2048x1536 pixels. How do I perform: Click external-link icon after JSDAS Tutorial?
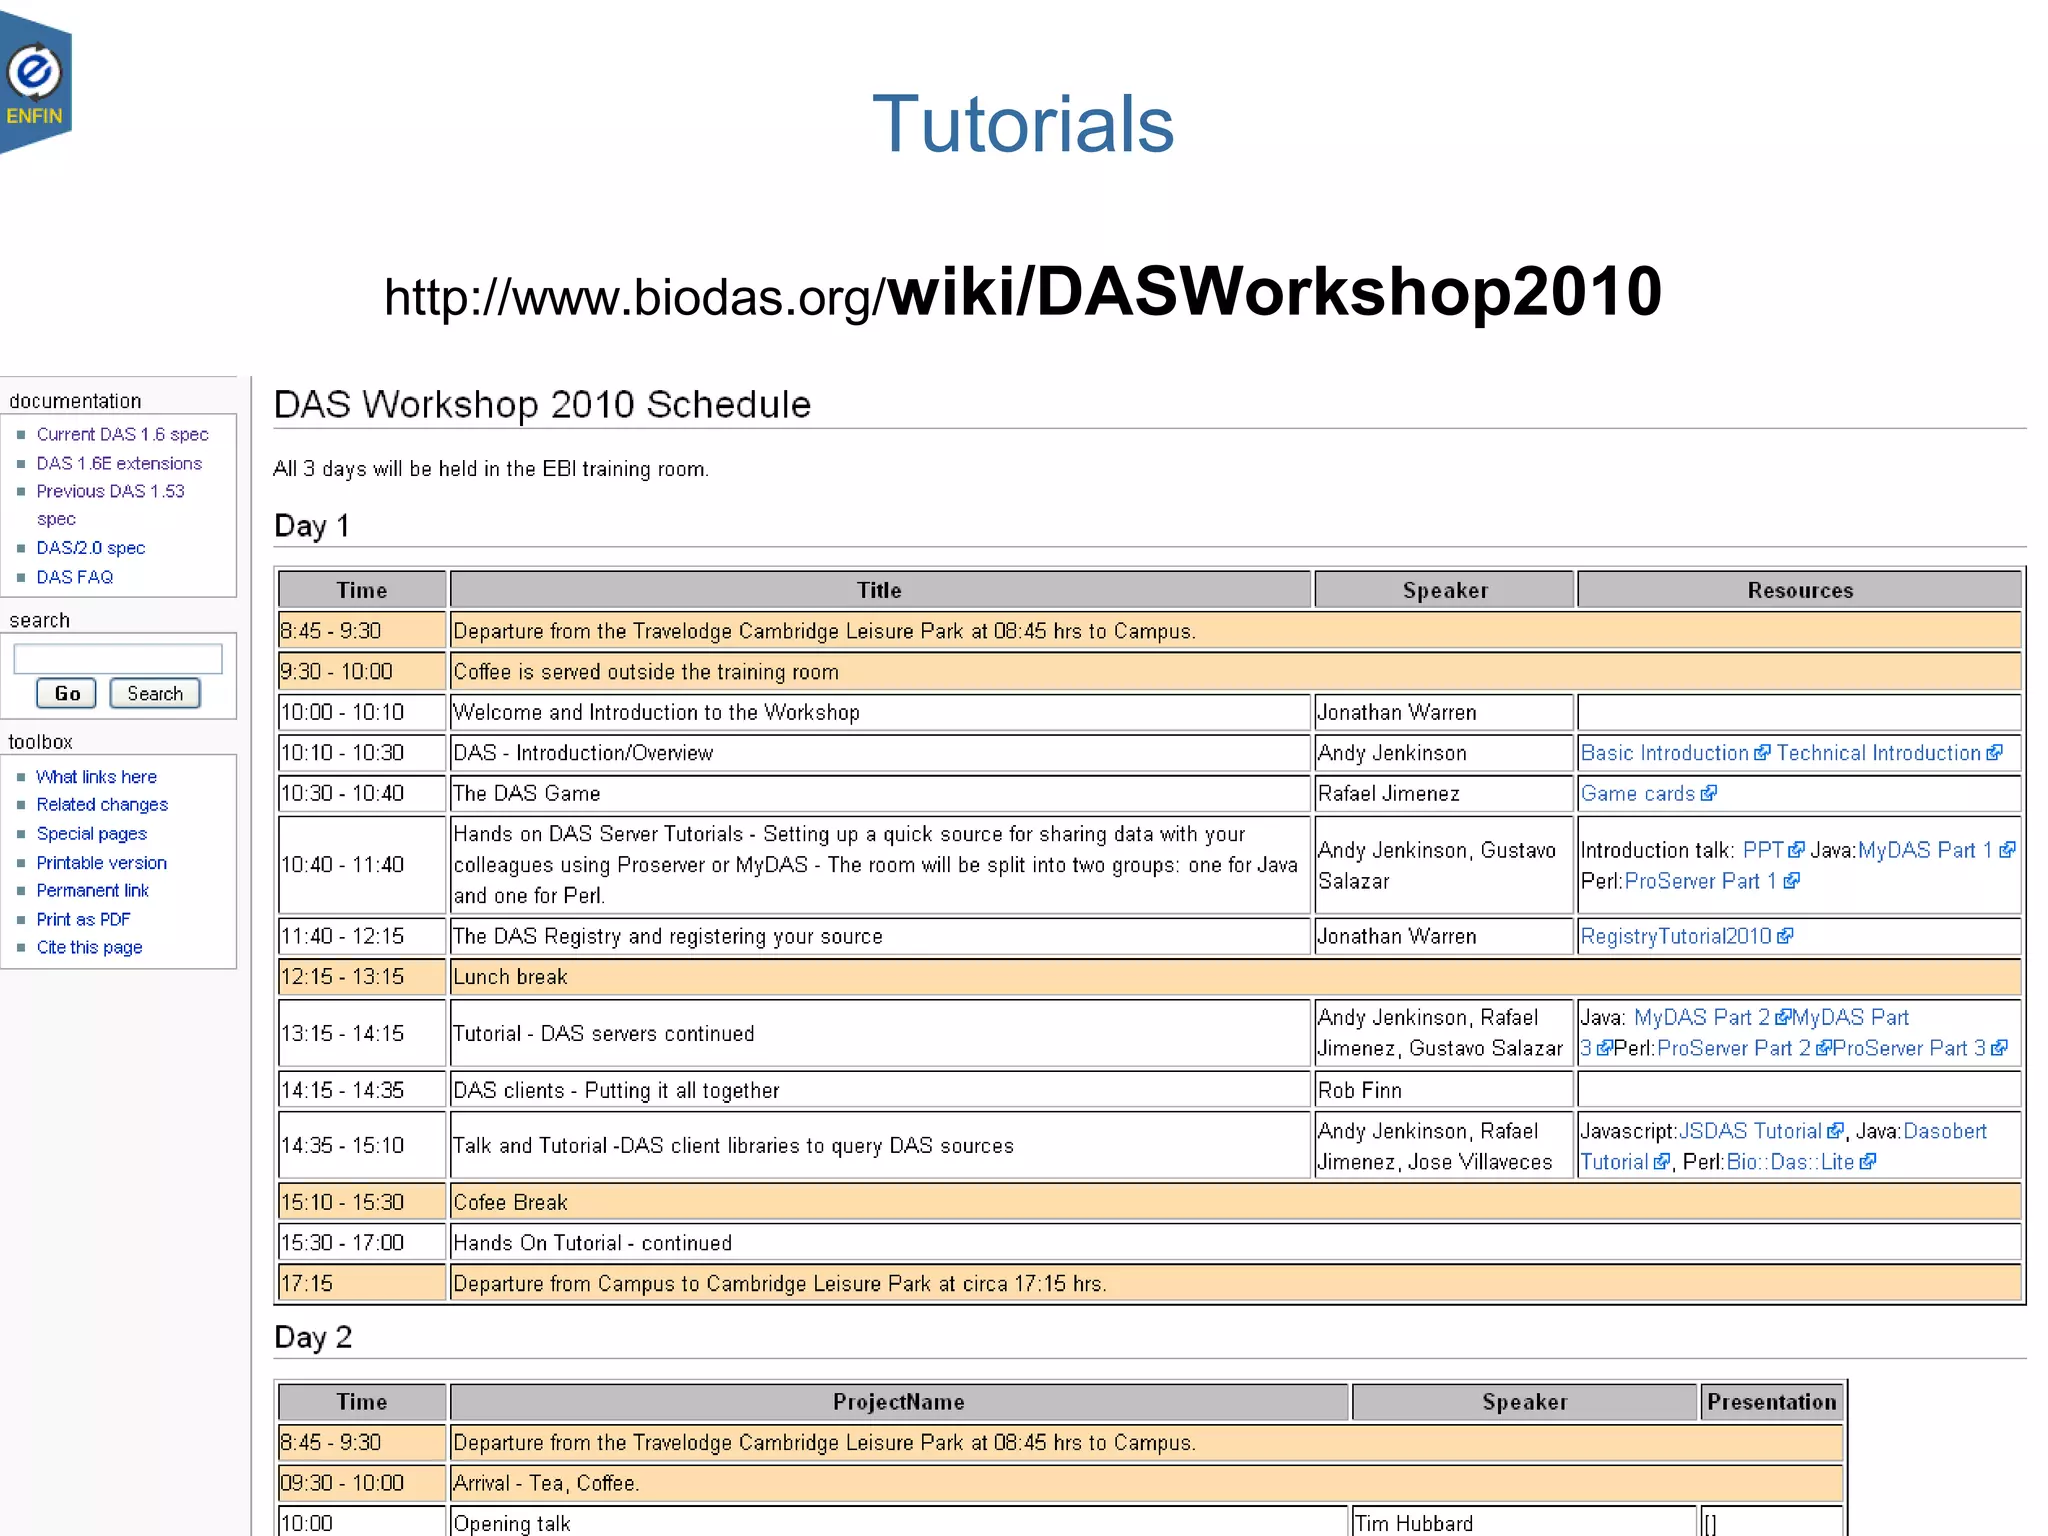point(1834,1131)
